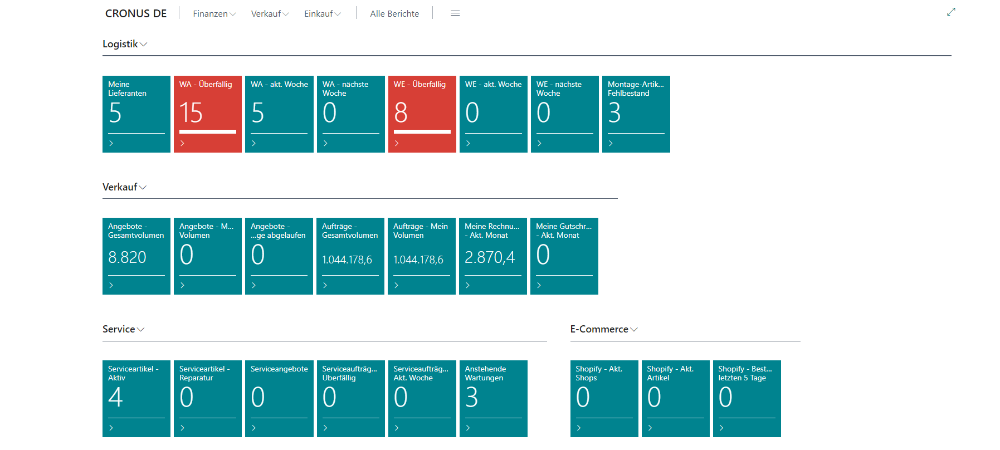Open the Einkauf menu

(322, 13)
